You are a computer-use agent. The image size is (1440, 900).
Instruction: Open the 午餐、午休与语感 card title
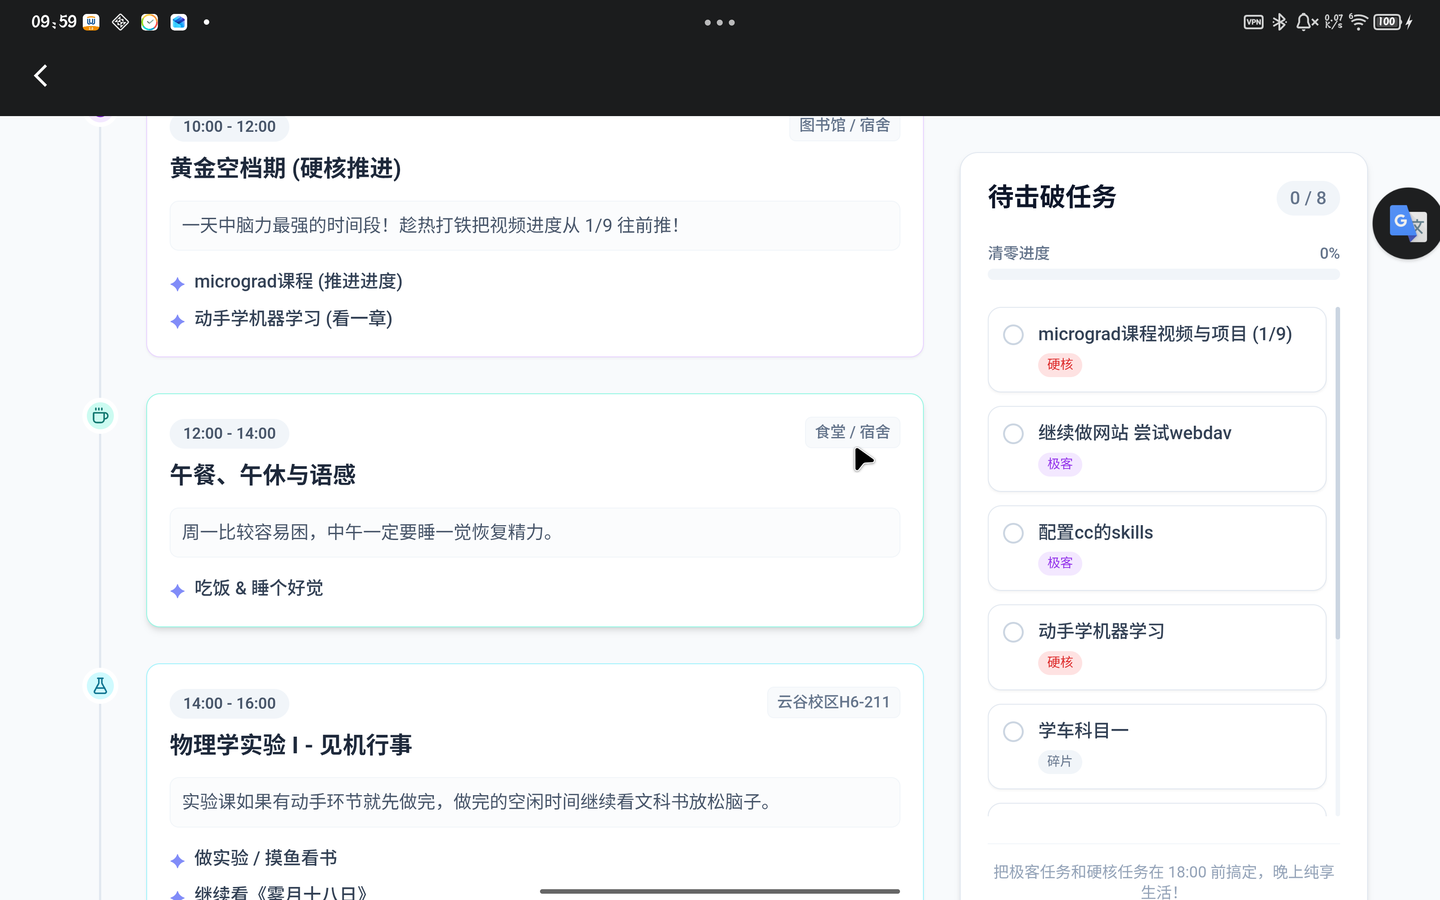click(263, 475)
